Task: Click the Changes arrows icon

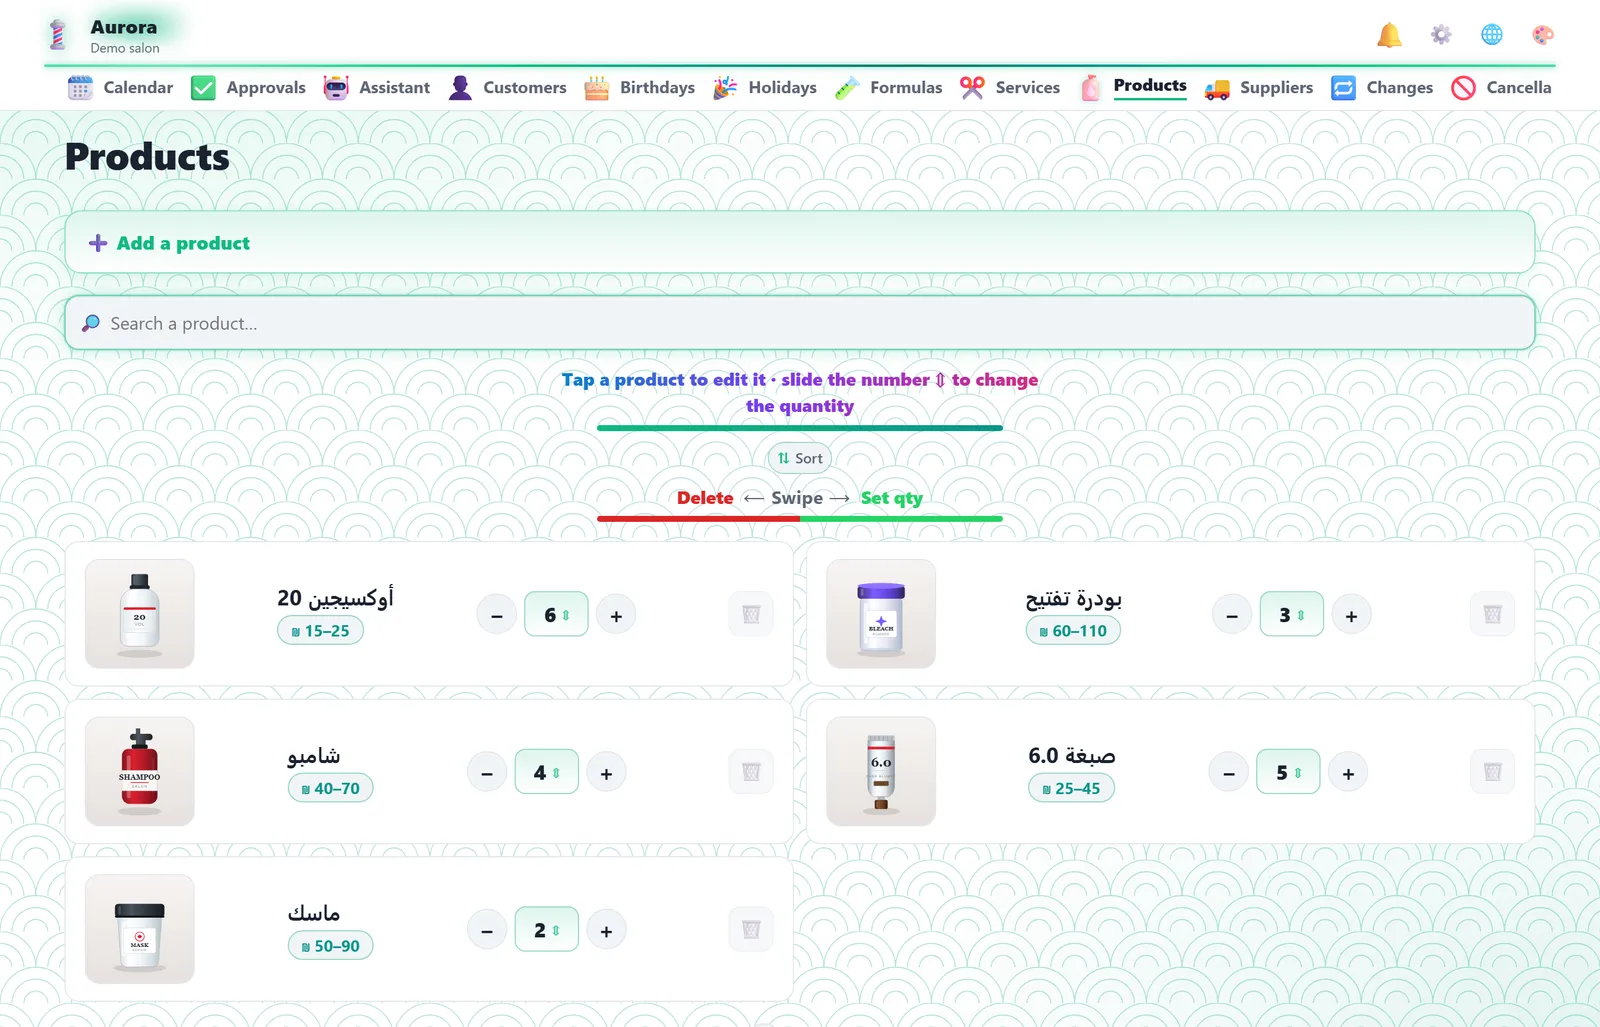Action: pyautogui.click(x=1343, y=88)
